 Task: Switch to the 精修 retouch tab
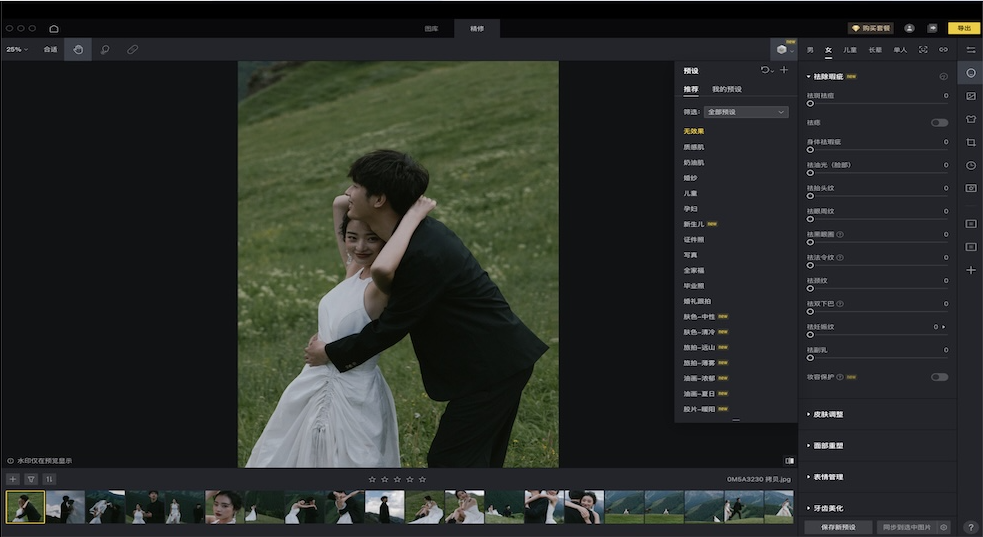coord(477,29)
